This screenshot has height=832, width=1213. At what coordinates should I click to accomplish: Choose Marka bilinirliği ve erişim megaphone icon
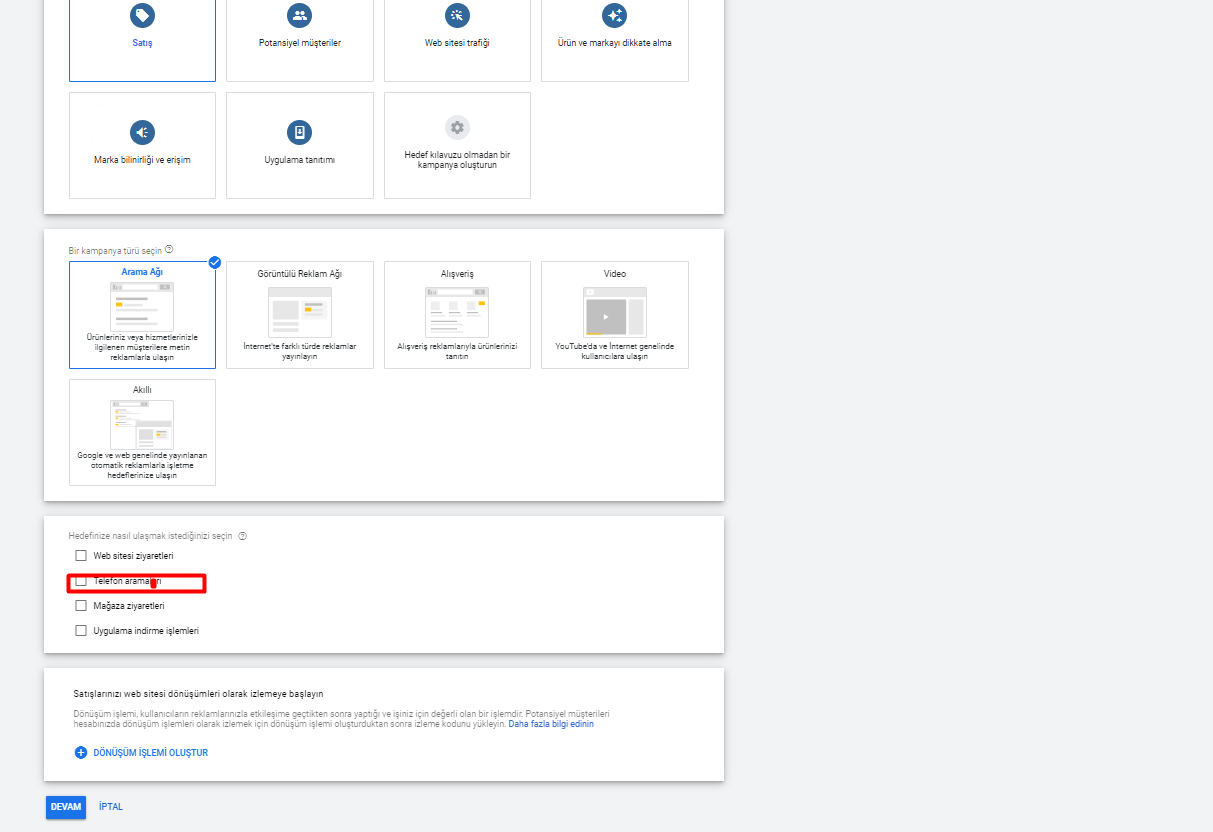pos(143,132)
